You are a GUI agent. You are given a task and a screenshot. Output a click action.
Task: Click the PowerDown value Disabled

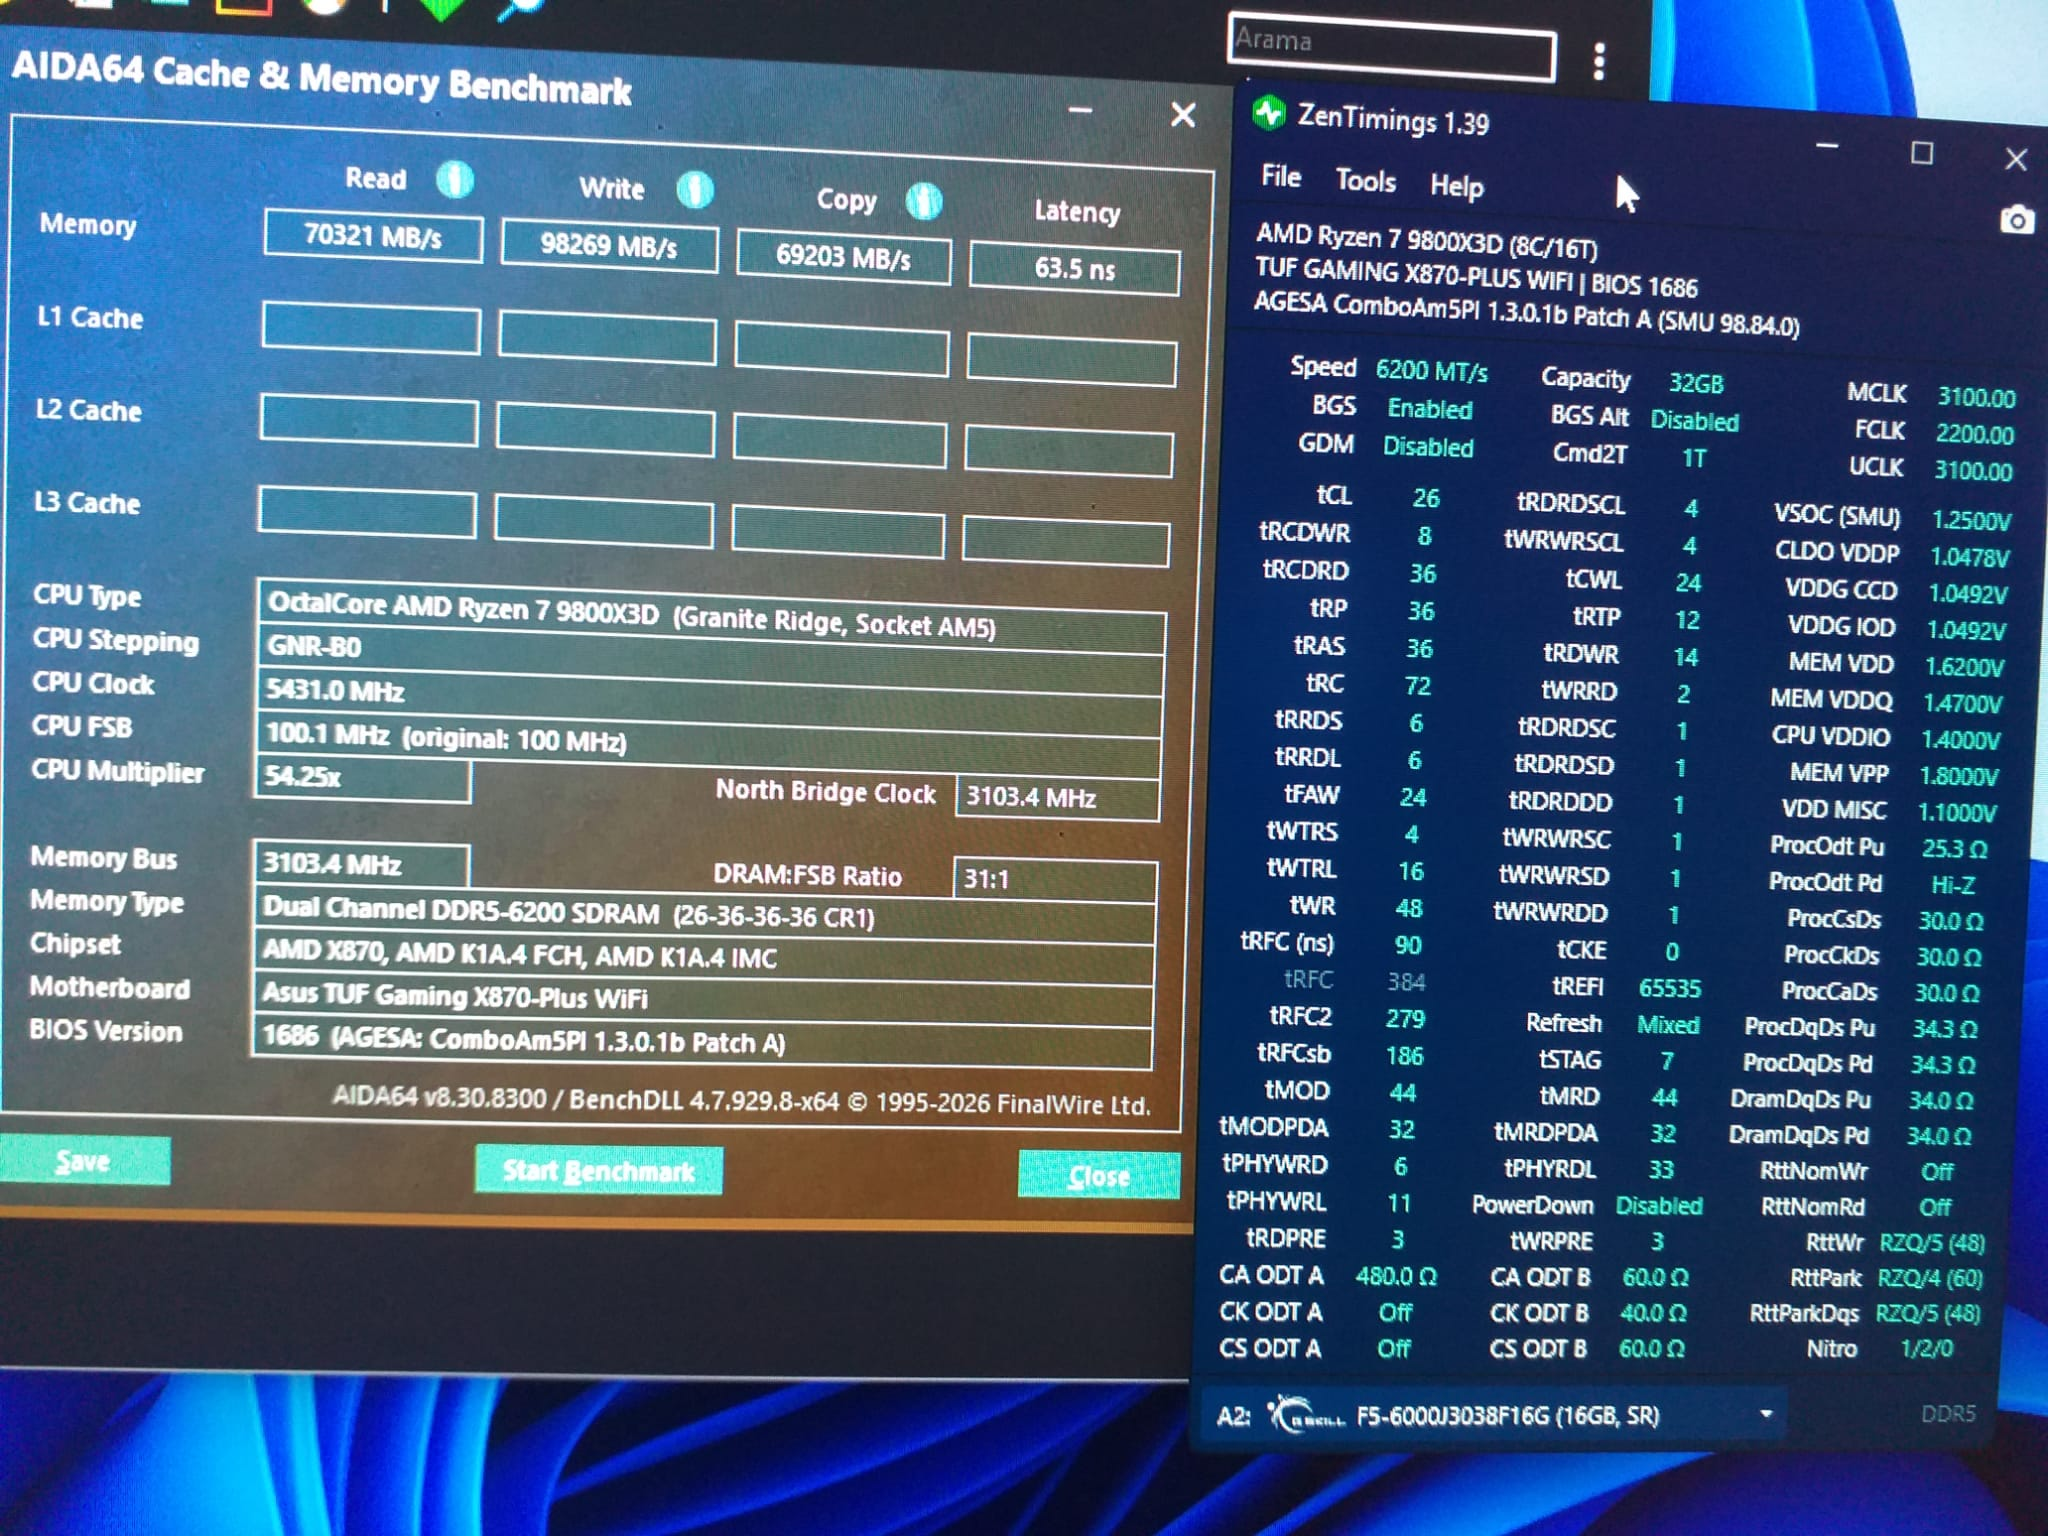(x=1658, y=1205)
